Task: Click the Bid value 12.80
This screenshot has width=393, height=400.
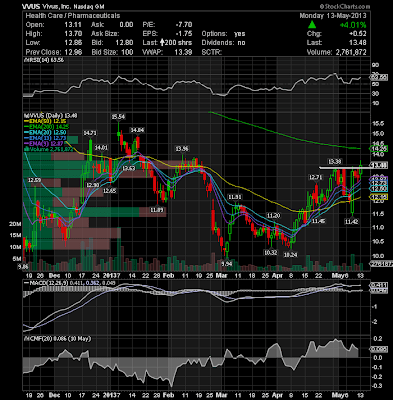Action: [x=125, y=43]
